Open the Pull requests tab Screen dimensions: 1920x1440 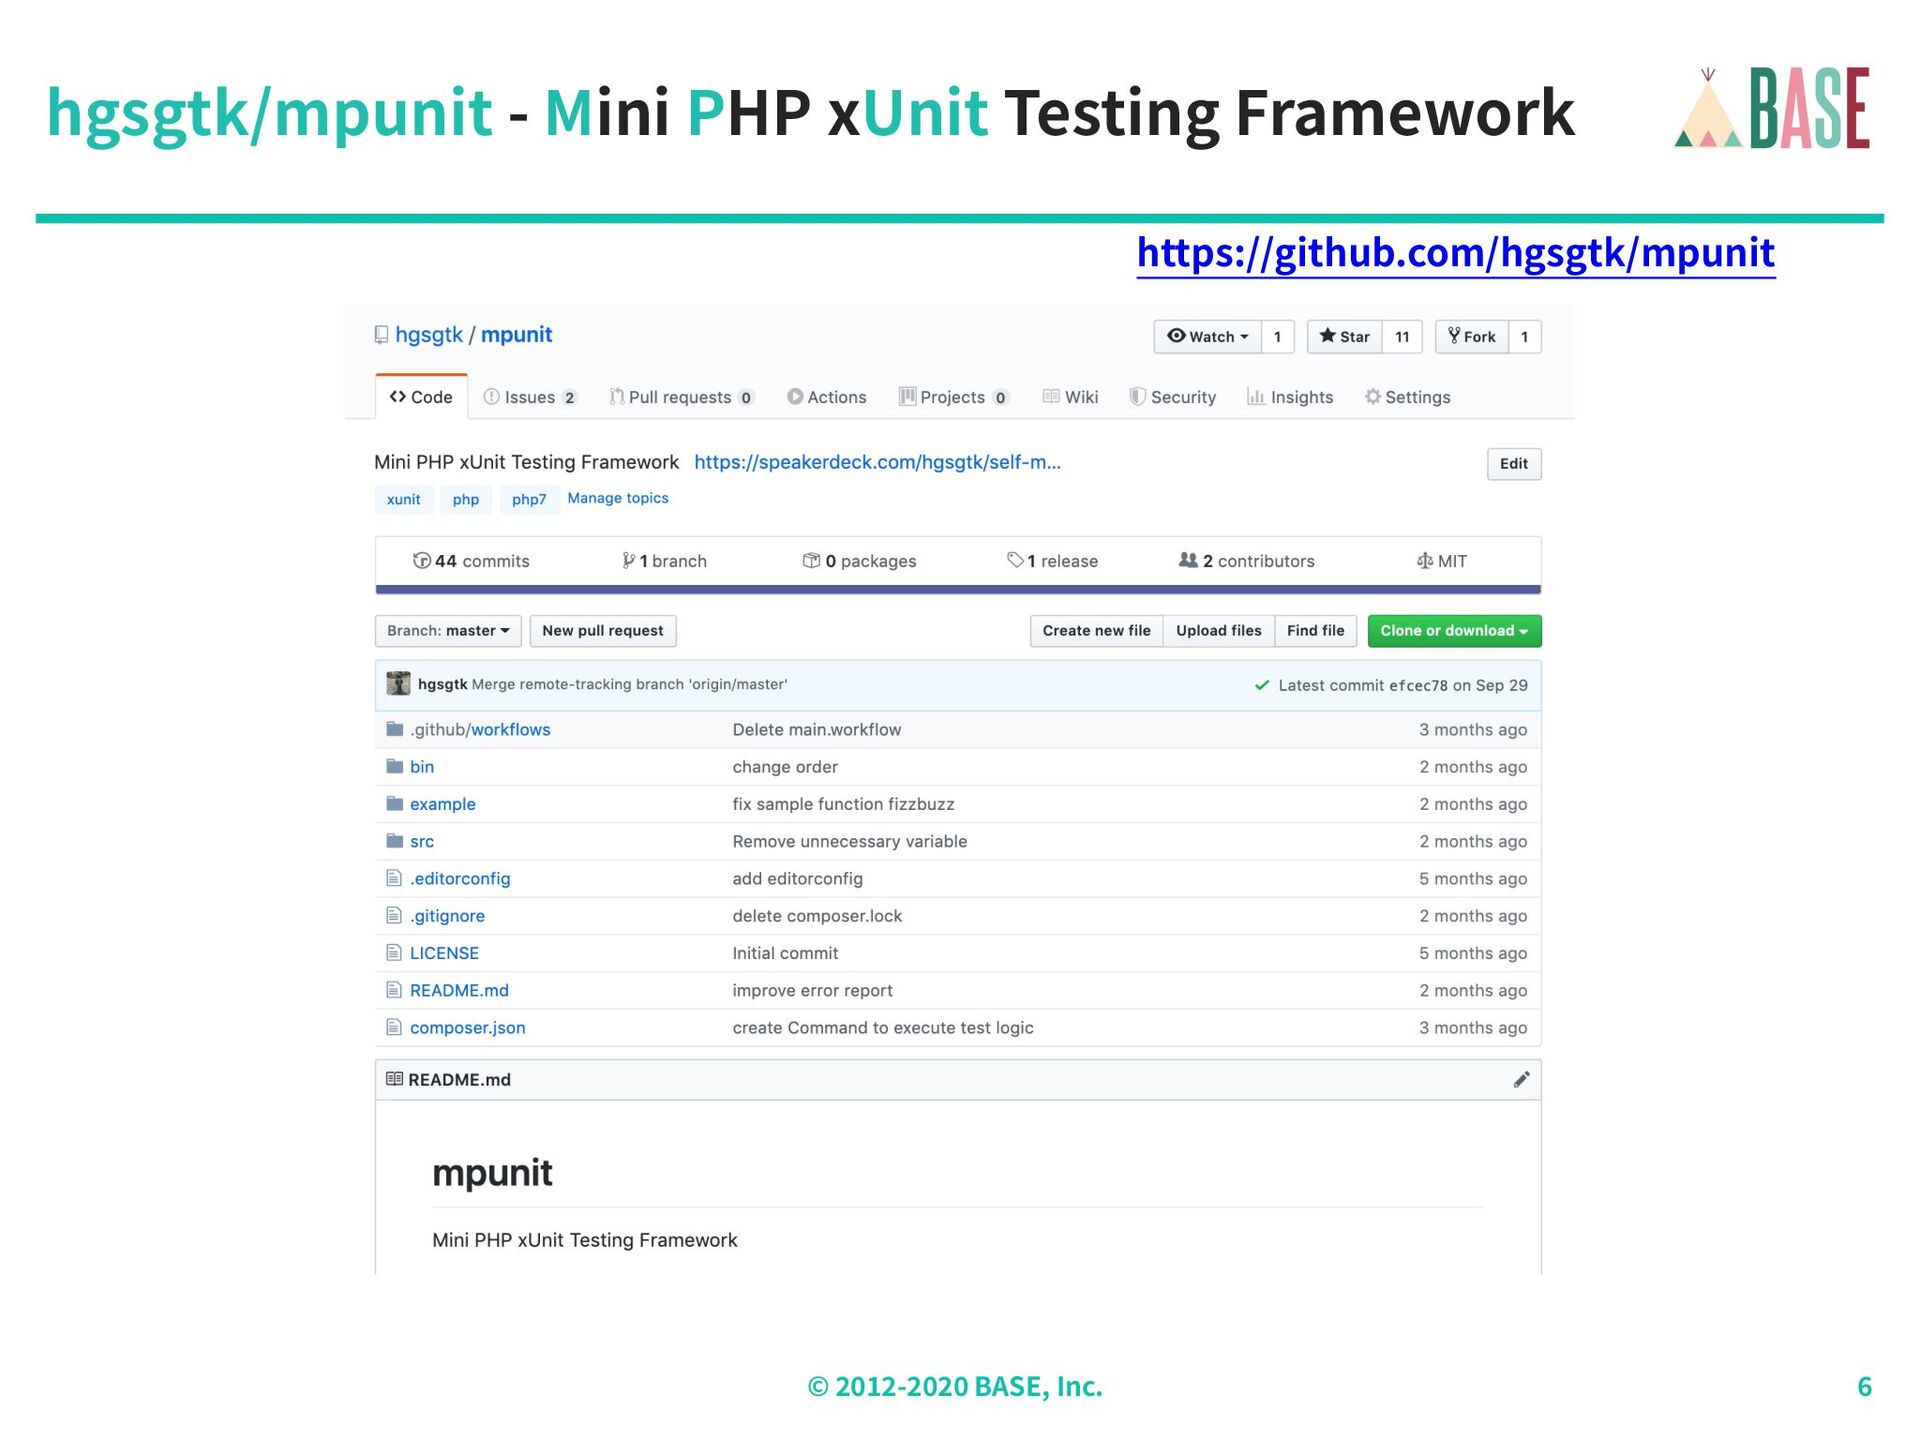tap(681, 397)
